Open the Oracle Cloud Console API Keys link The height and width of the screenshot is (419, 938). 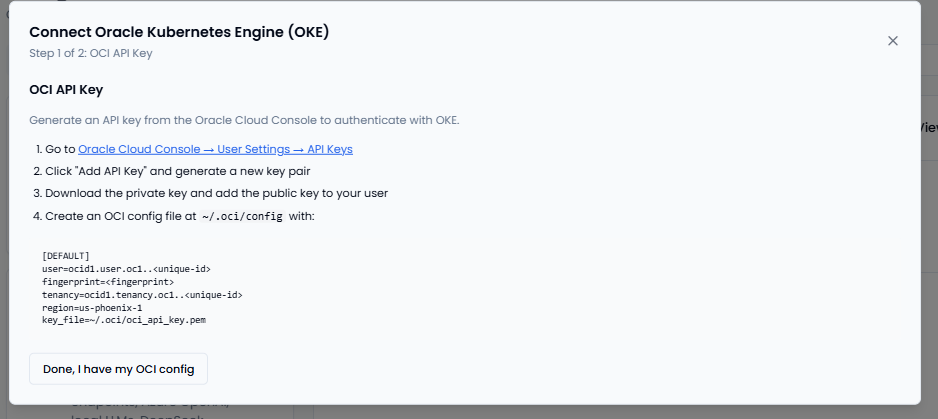click(x=215, y=149)
